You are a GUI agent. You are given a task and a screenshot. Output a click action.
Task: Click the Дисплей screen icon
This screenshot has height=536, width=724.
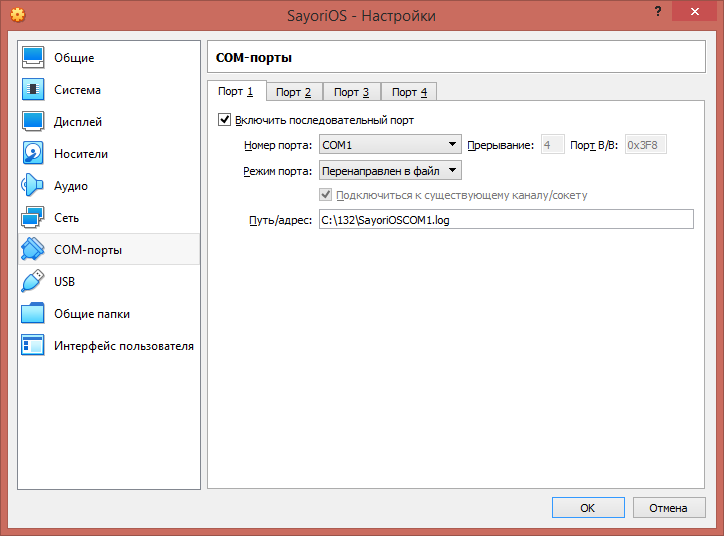click(33, 121)
